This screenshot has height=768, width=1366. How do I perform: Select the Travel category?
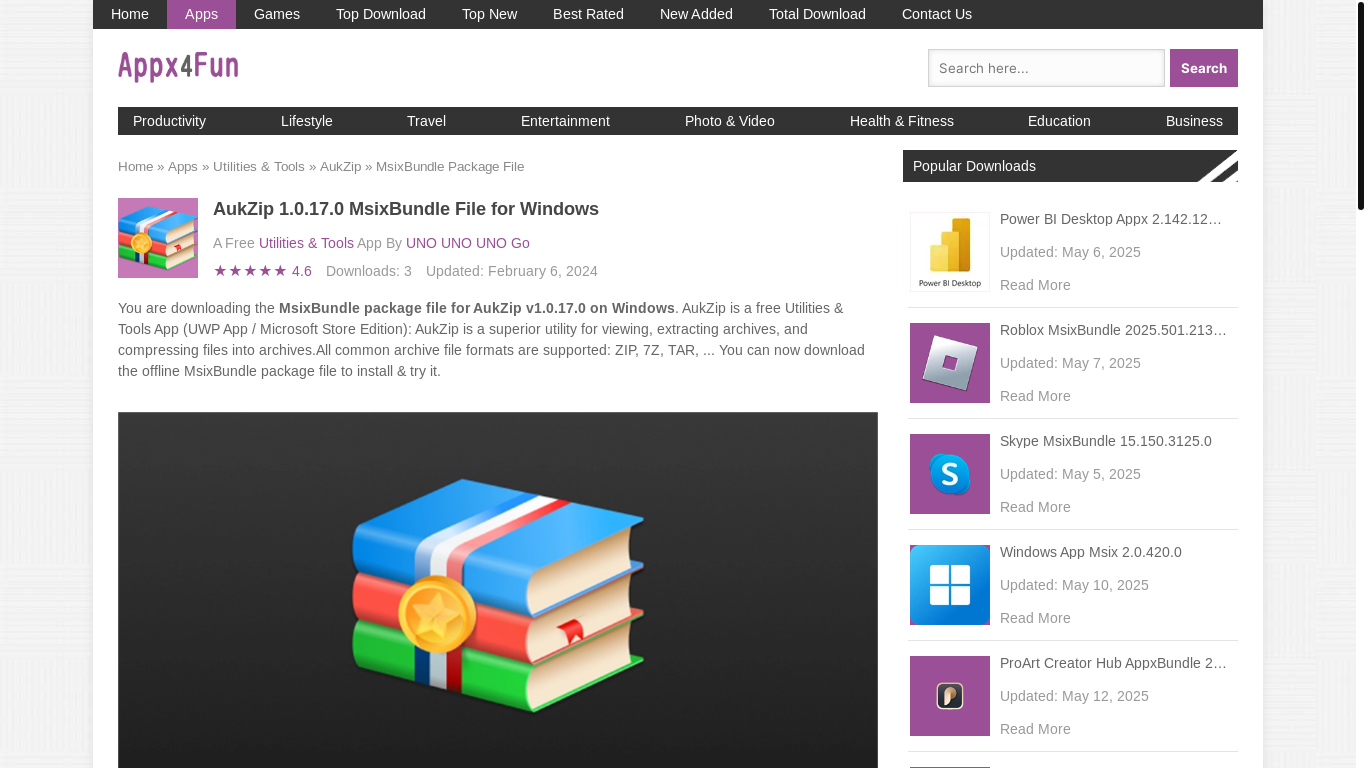click(x=426, y=121)
